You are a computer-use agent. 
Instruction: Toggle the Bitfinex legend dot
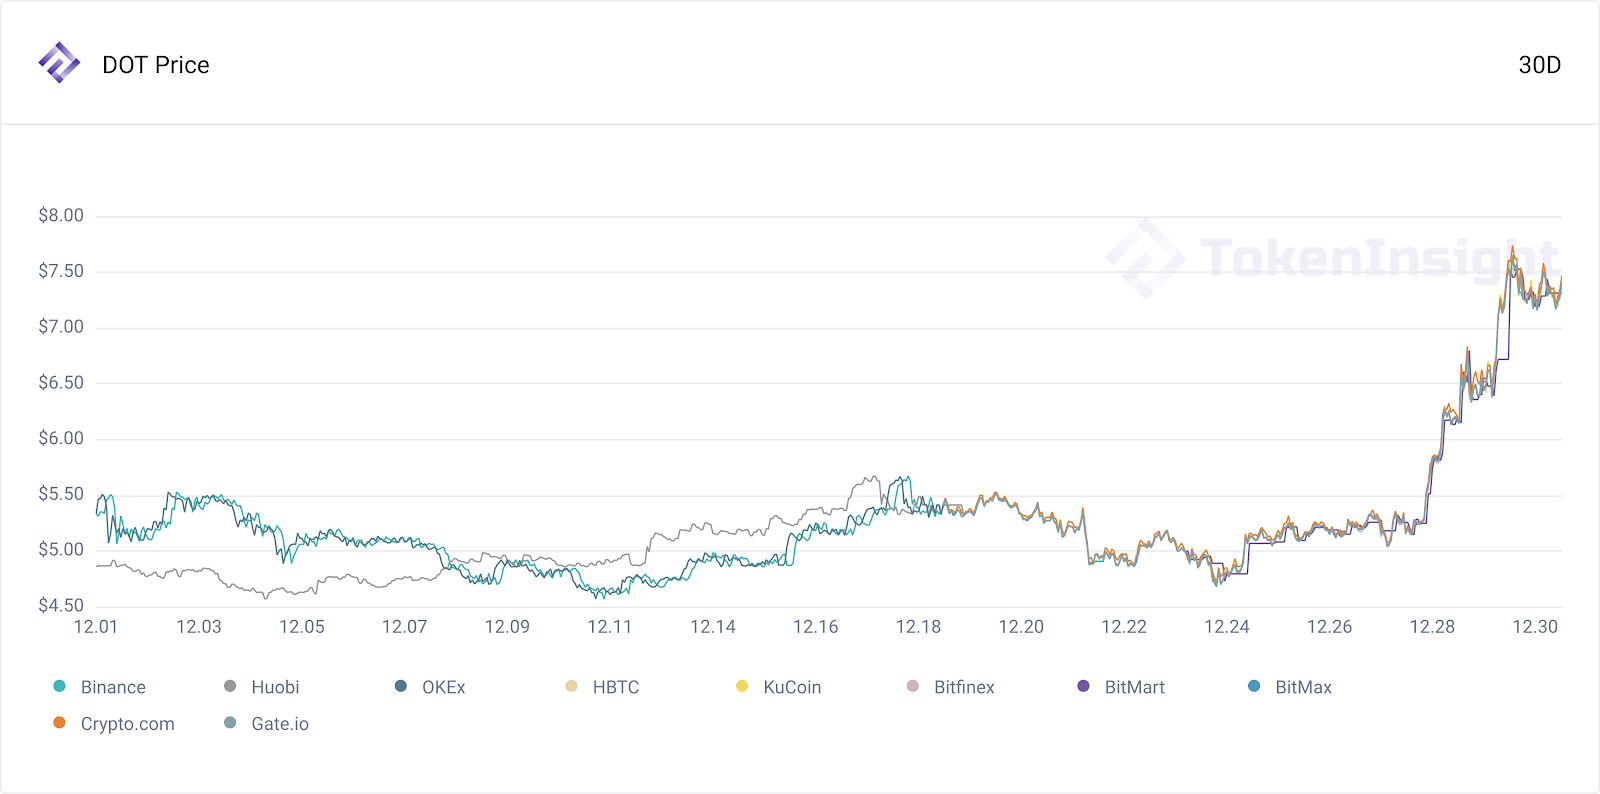pyautogui.click(x=912, y=686)
